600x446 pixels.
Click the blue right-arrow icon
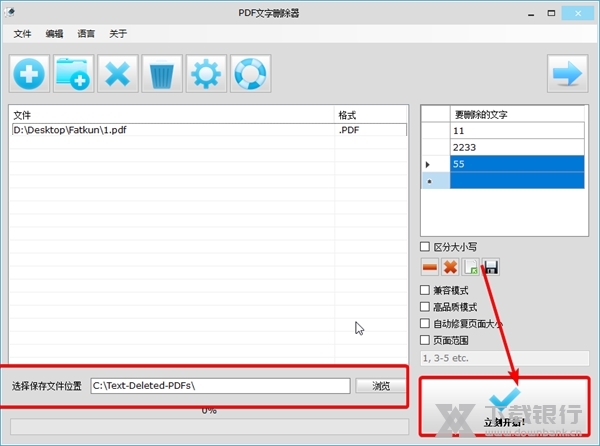[x=567, y=73]
